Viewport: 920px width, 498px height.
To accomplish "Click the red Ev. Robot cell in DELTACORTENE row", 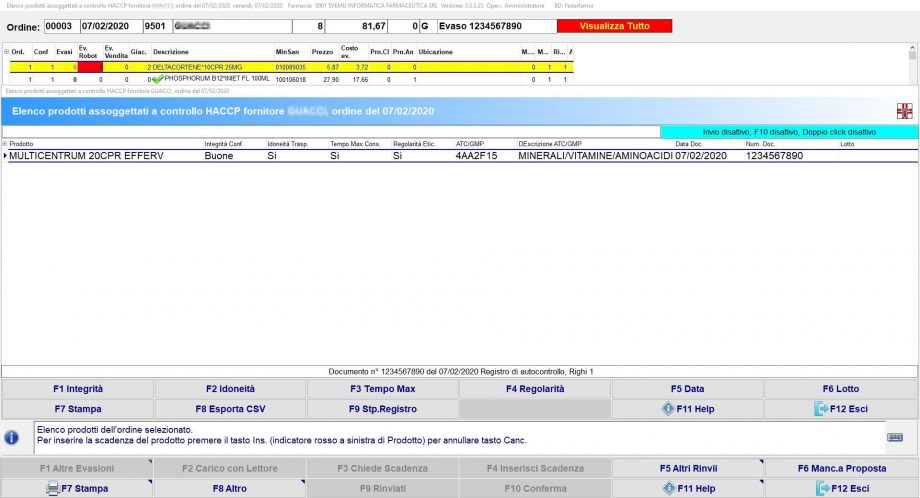I will tap(89, 67).
